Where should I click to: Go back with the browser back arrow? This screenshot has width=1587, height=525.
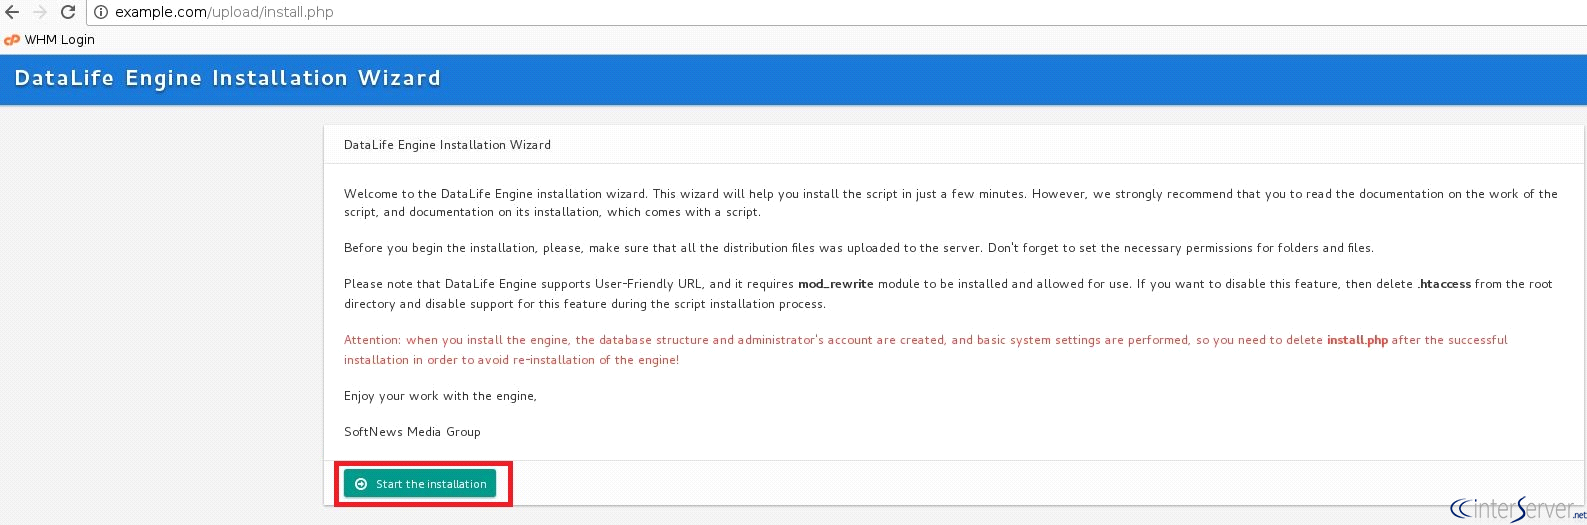(12, 12)
